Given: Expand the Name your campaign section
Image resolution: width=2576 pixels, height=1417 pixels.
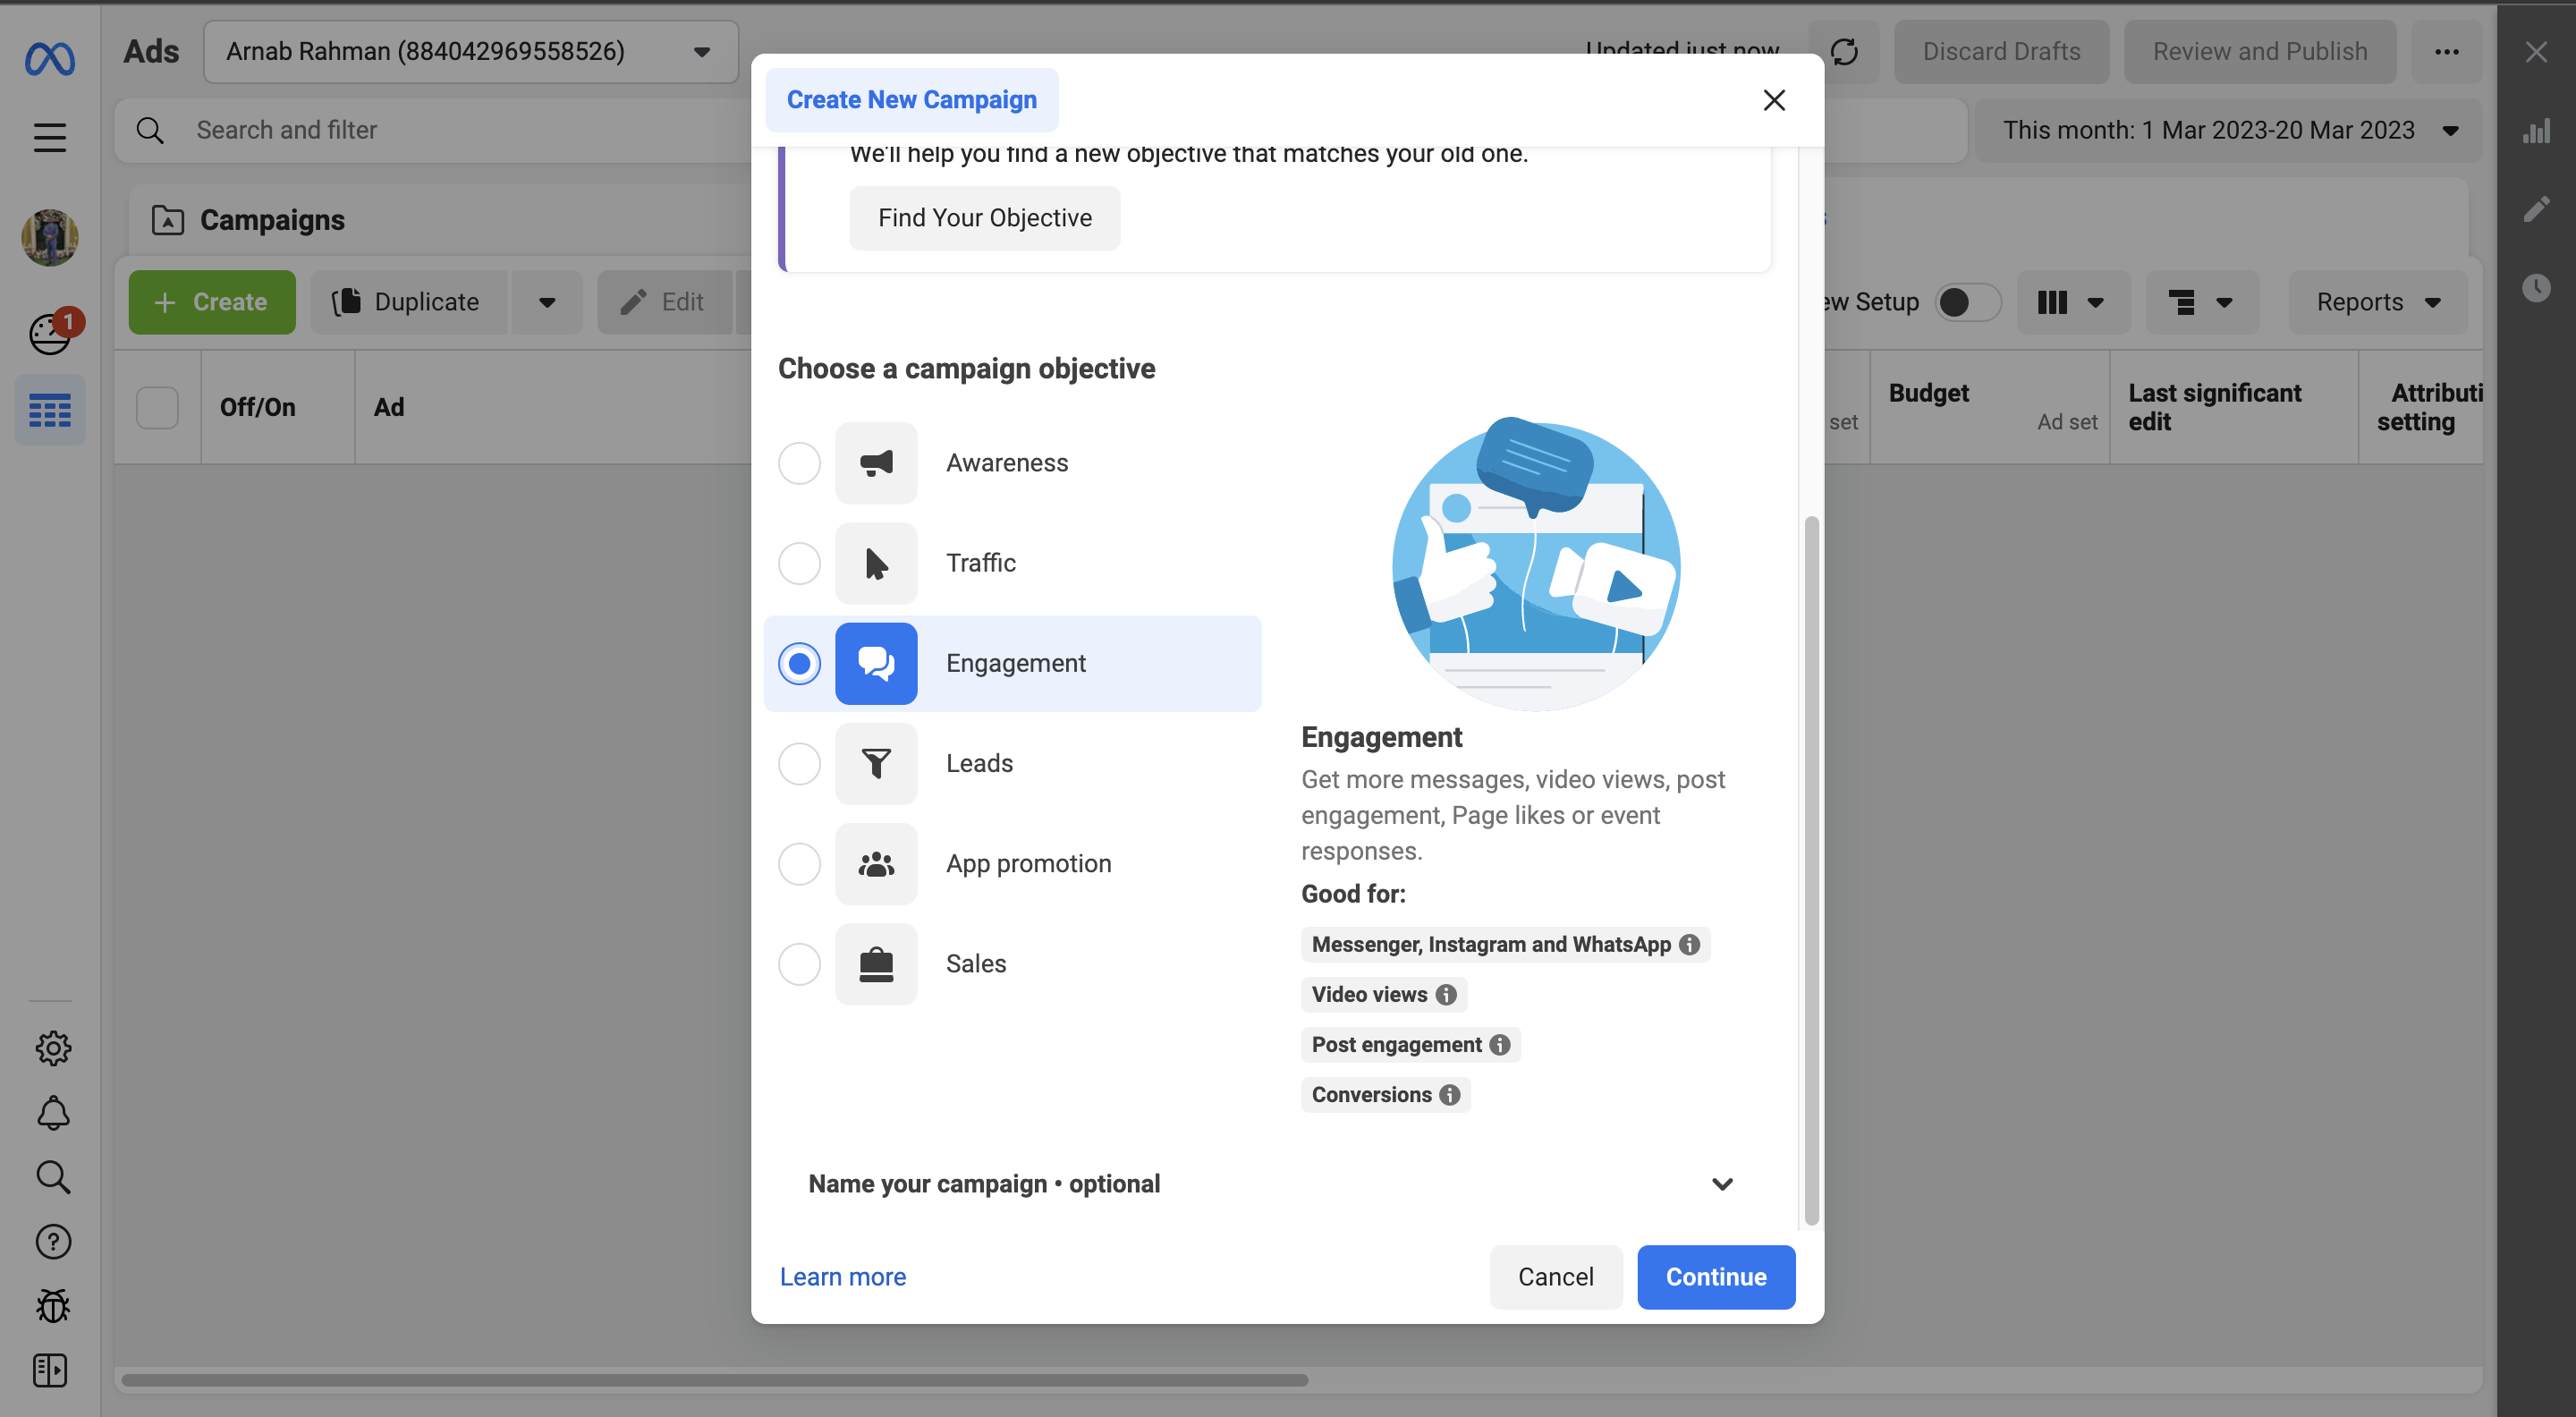Looking at the screenshot, I should coord(1721,1184).
